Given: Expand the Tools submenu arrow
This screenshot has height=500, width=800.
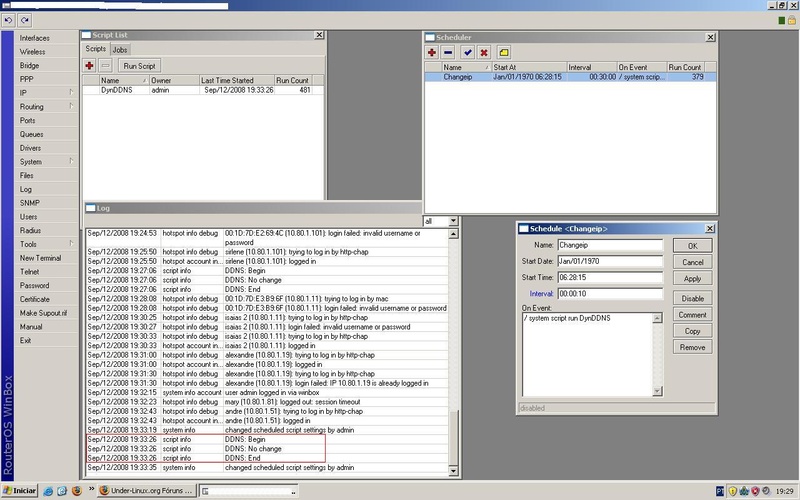Looking at the screenshot, I should pyautogui.click(x=71, y=244).
